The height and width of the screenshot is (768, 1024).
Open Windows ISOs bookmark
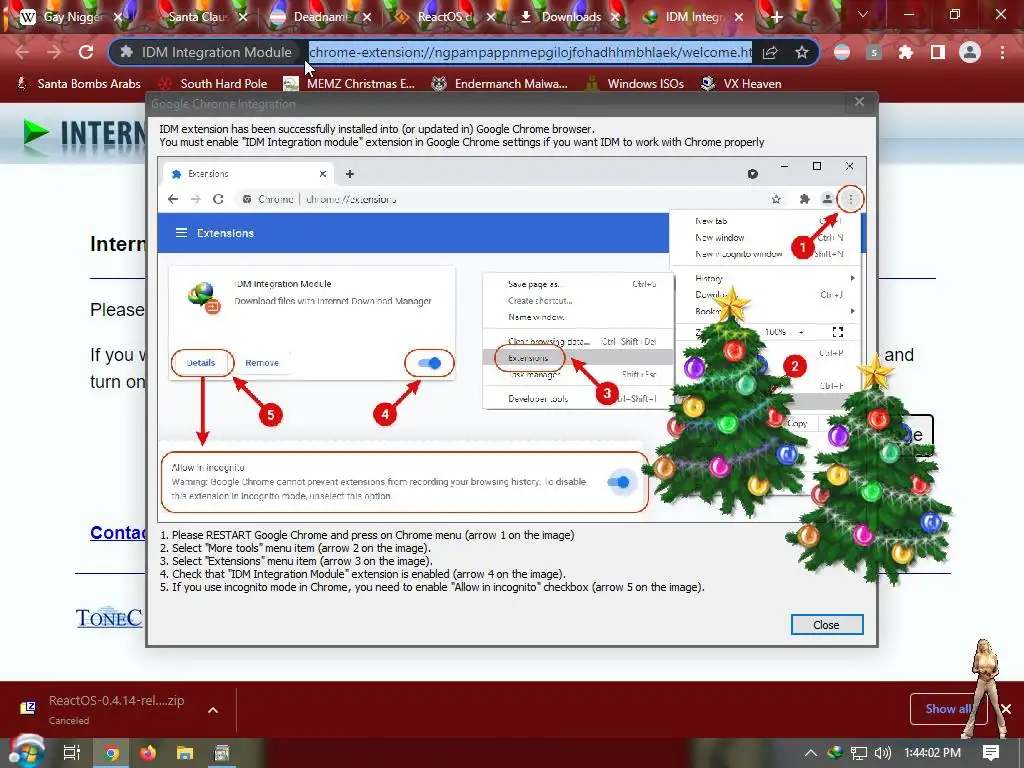[x=634, y=84]
